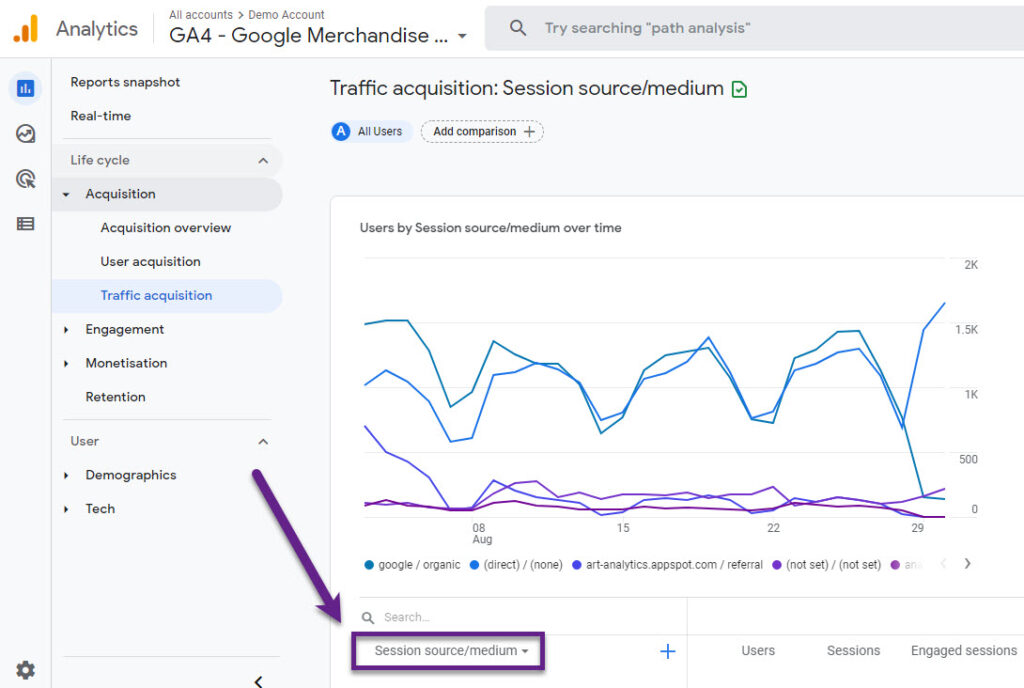Image resolution: width=1024 pixels, height=688 pixels.
Task: Select Acquisition overview
Action: click(166, 228)
